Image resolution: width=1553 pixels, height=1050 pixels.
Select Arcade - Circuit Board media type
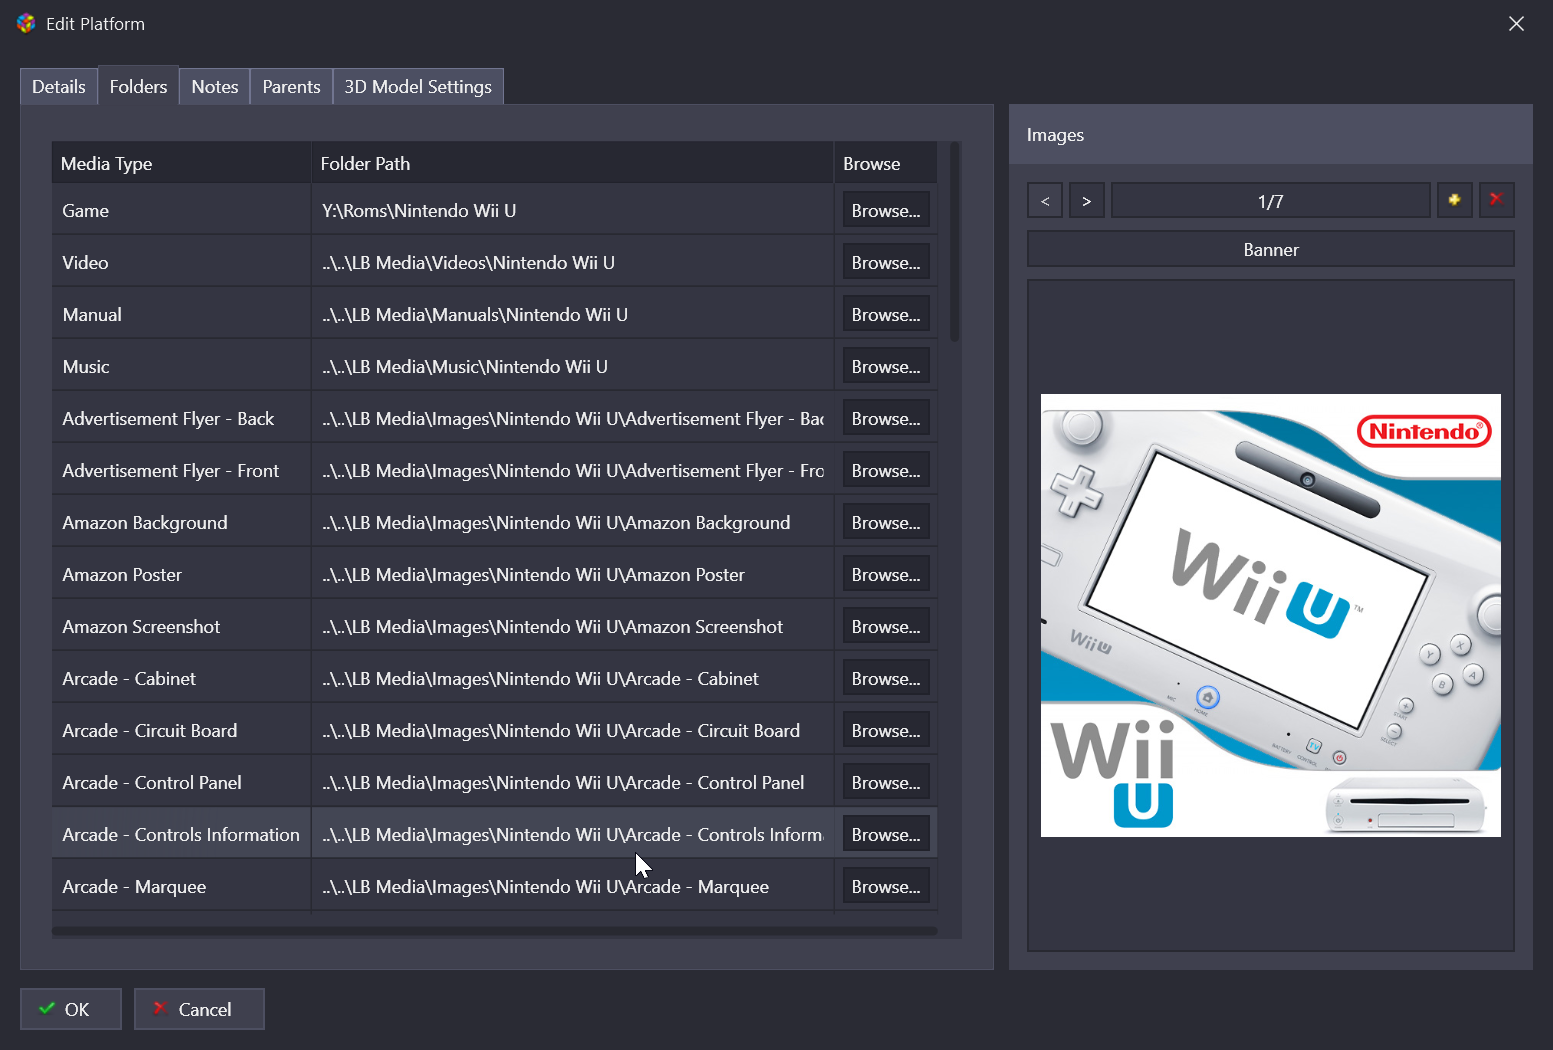click(181, 730)
